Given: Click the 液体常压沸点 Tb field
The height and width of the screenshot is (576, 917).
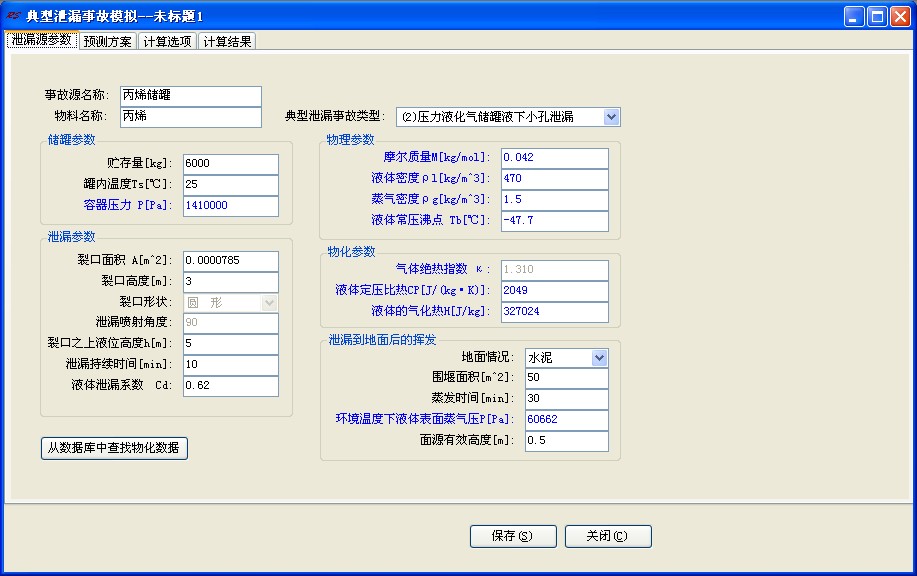Looking at the screenshot, I should (x=555, y=221).
